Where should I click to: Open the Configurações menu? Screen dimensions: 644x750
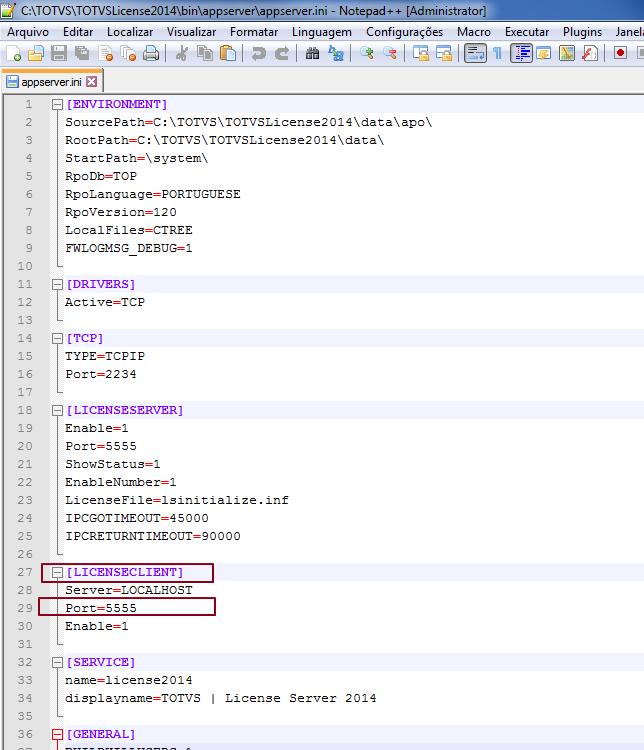(x=404, y=32)
